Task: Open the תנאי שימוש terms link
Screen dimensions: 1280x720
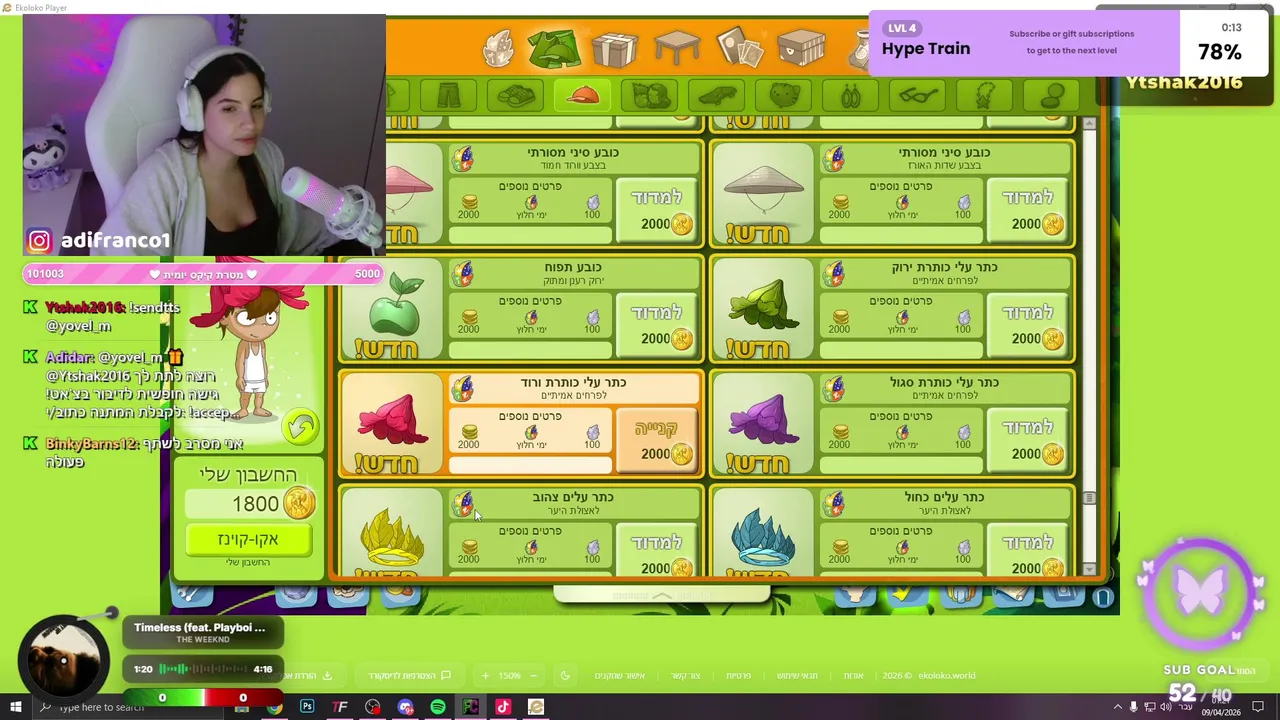Action: coord(797,676)
